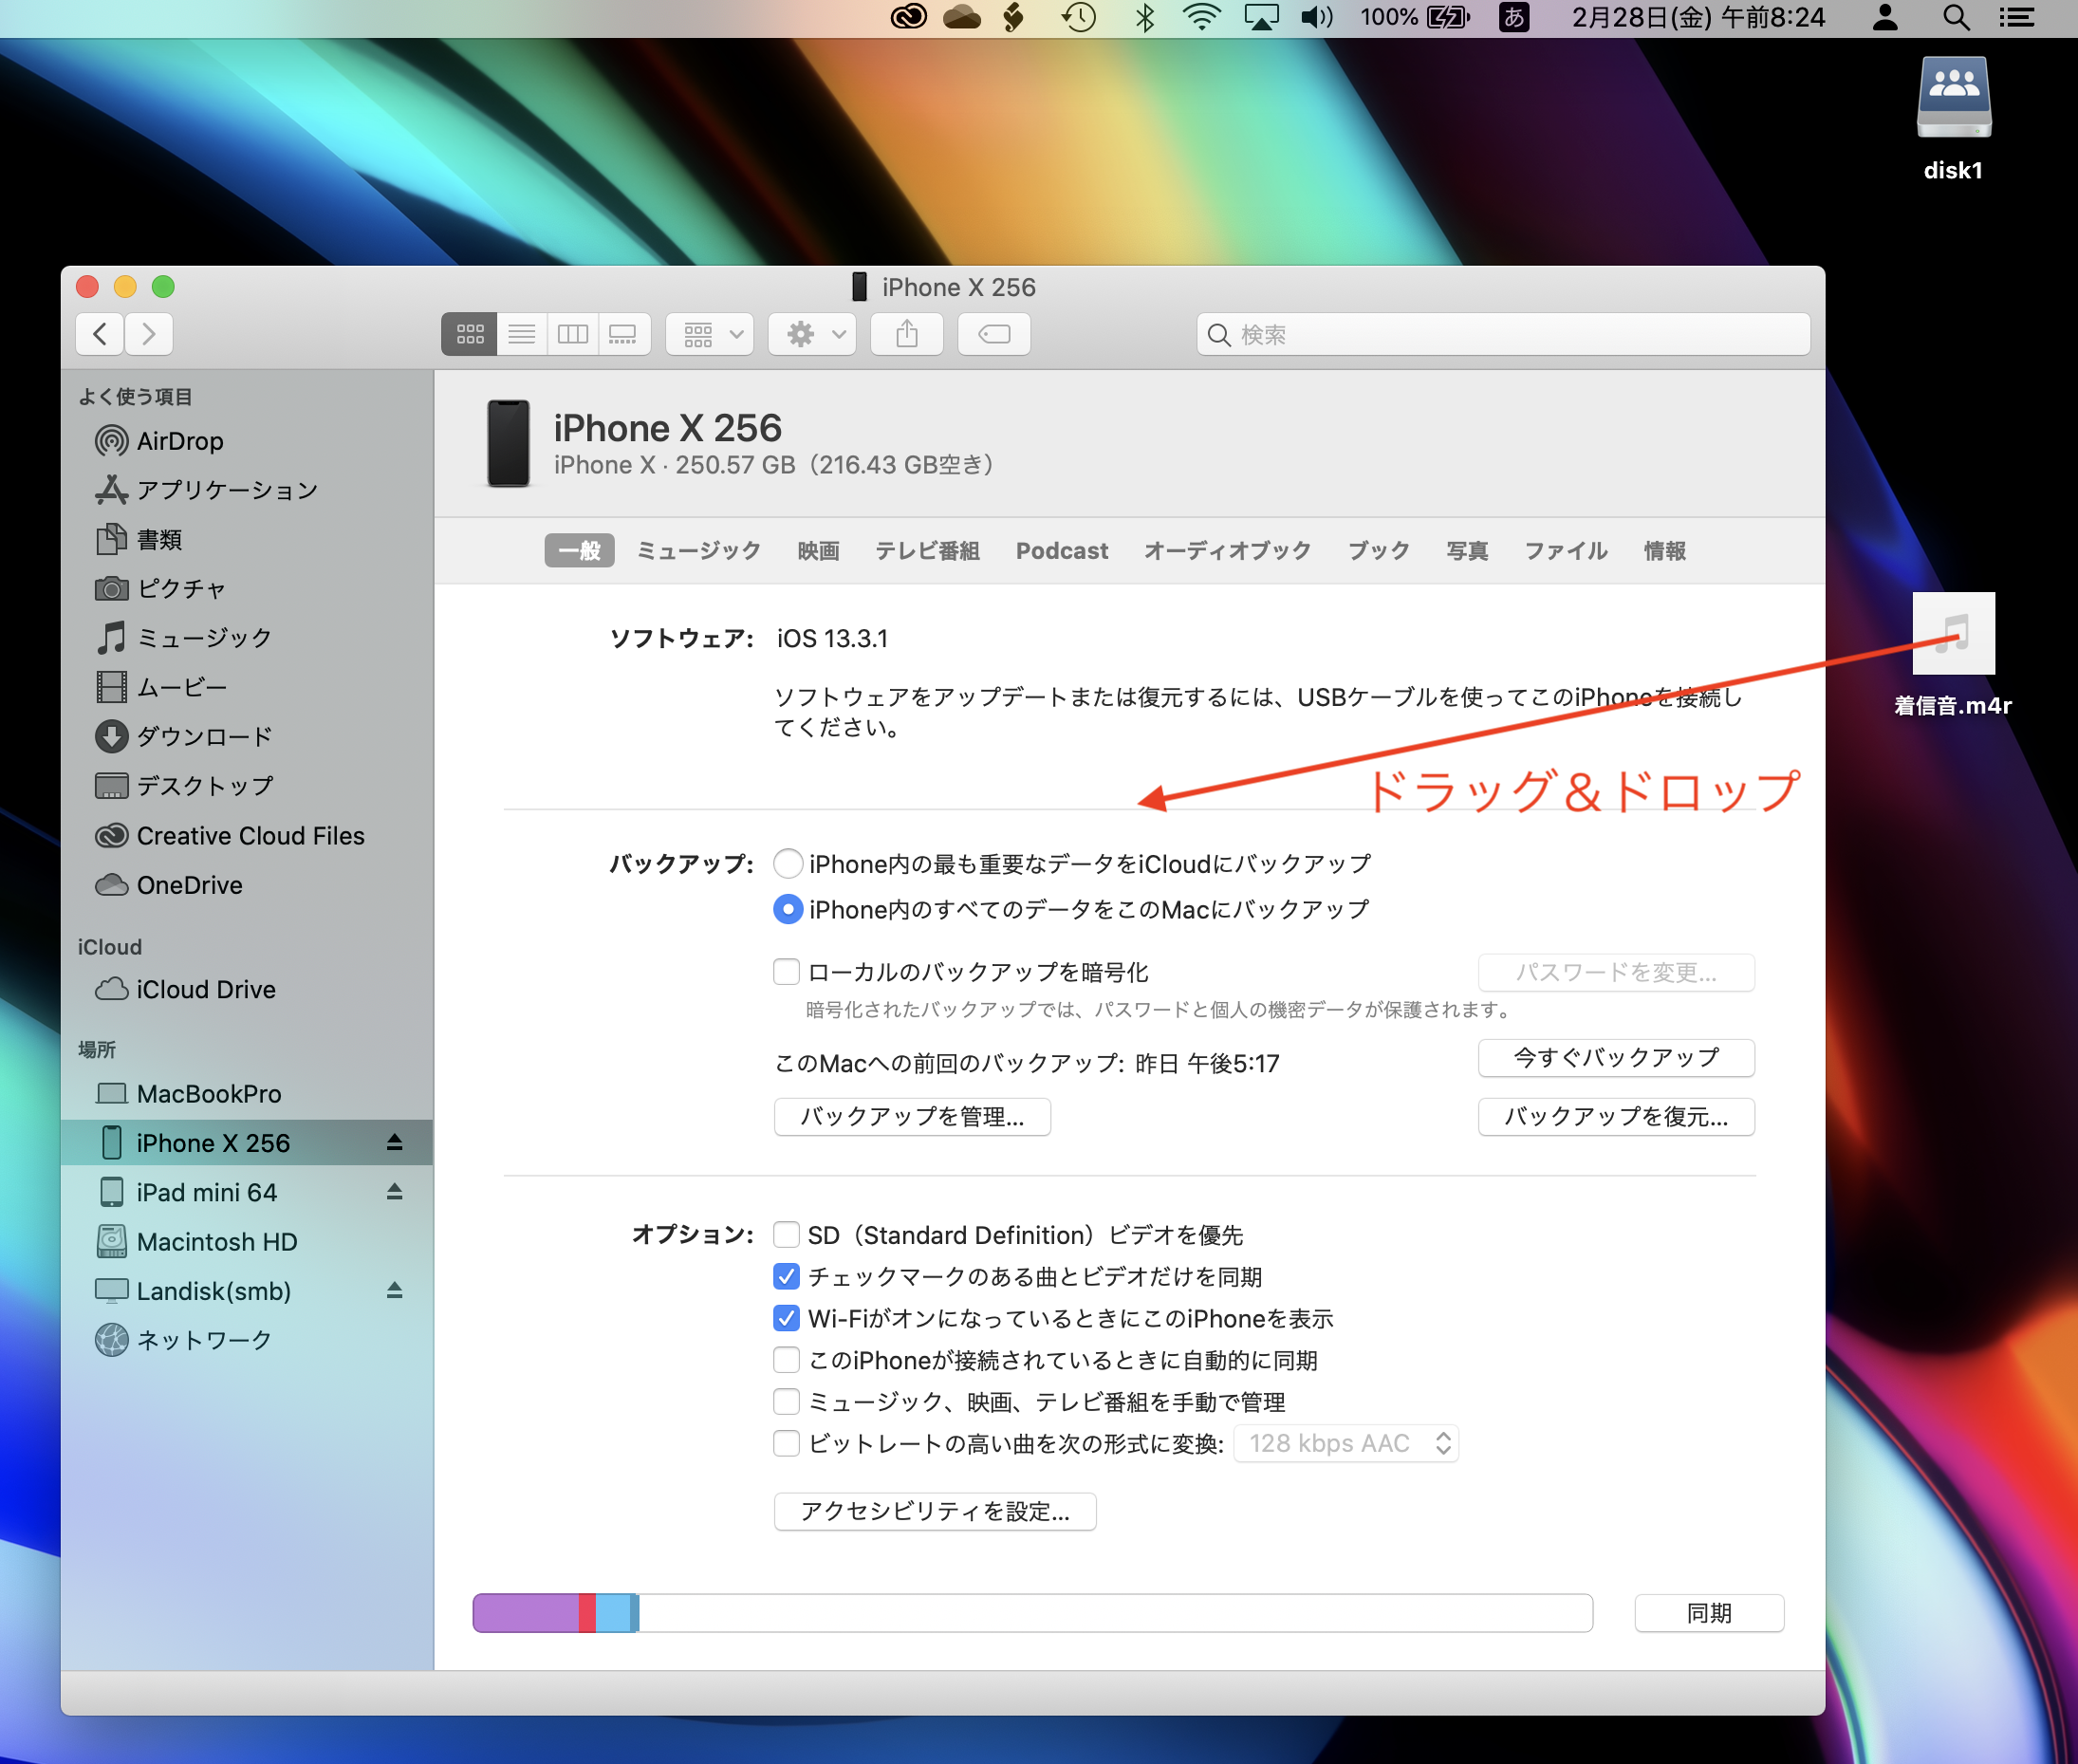Click the Finder search field
2078x1764 pixels.
[1503, 334]
